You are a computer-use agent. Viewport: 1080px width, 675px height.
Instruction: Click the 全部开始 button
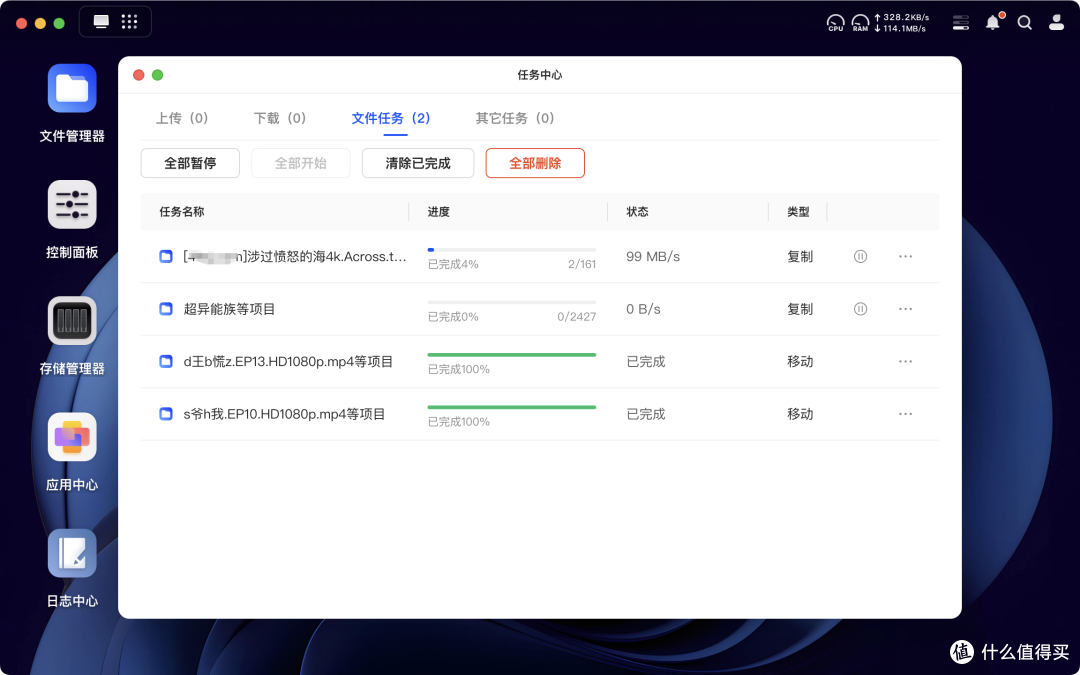pos(301,163)
